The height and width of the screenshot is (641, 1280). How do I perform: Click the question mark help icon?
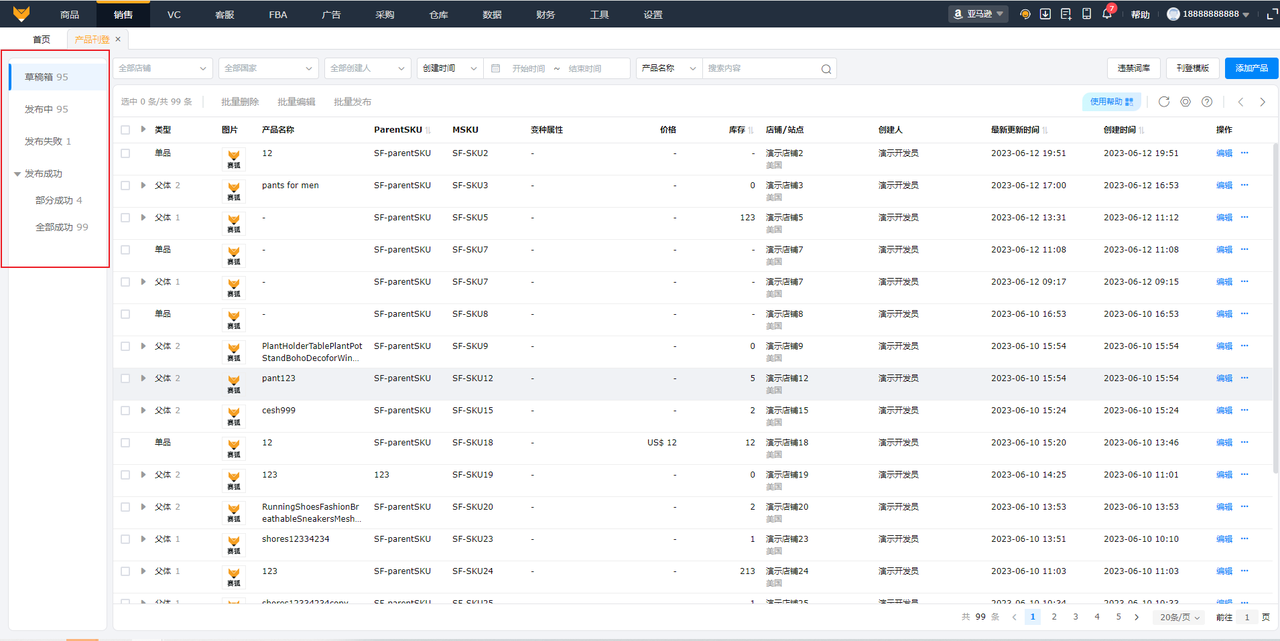click(x=1207, y=102)
